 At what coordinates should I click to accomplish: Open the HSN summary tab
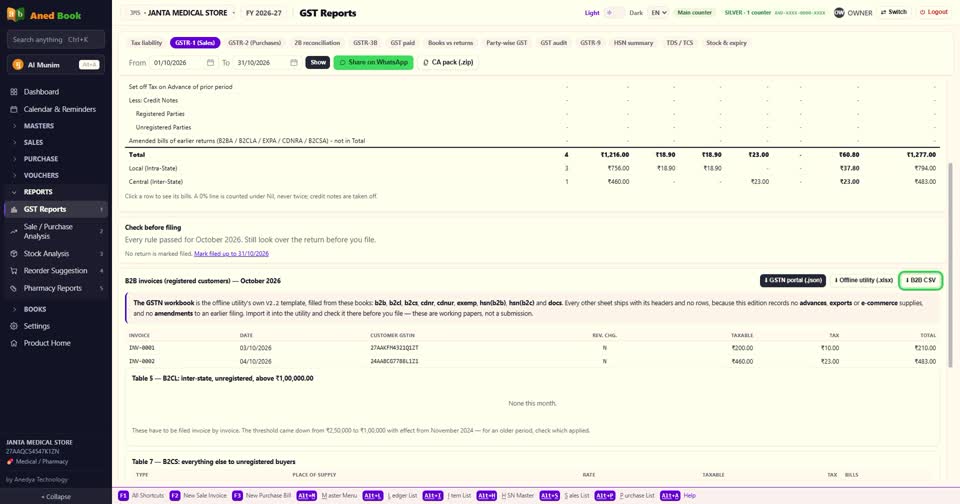(x=633, y=43)
